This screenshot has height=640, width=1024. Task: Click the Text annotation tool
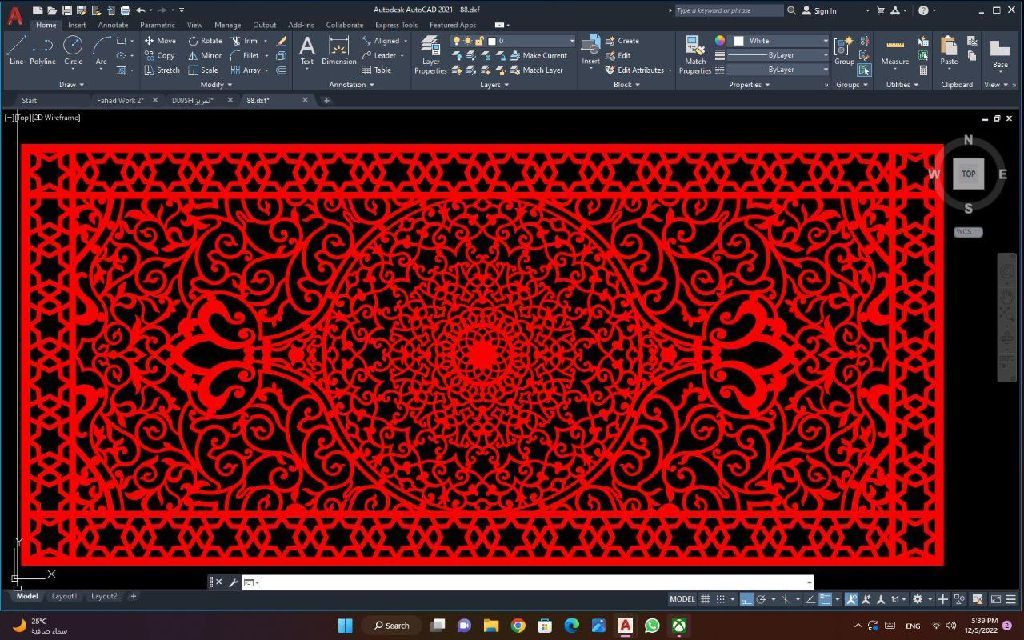(x=307, y=50)
